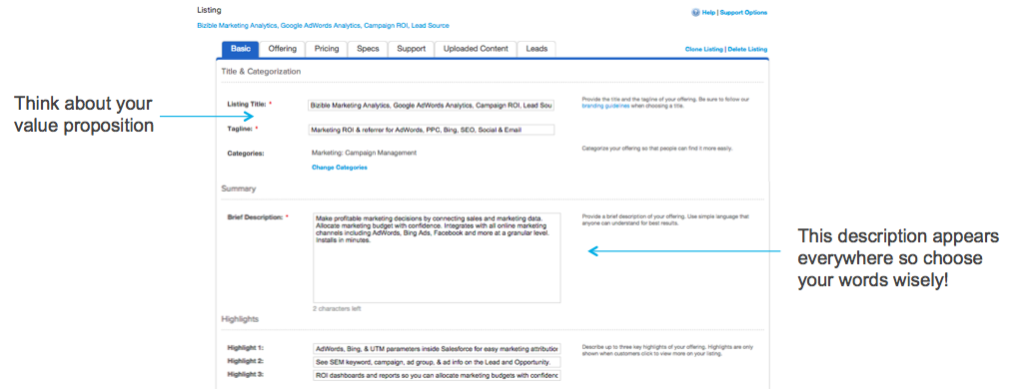Open the Uploaded Content tab
The image size is (1024, 389).
(475, 49)
